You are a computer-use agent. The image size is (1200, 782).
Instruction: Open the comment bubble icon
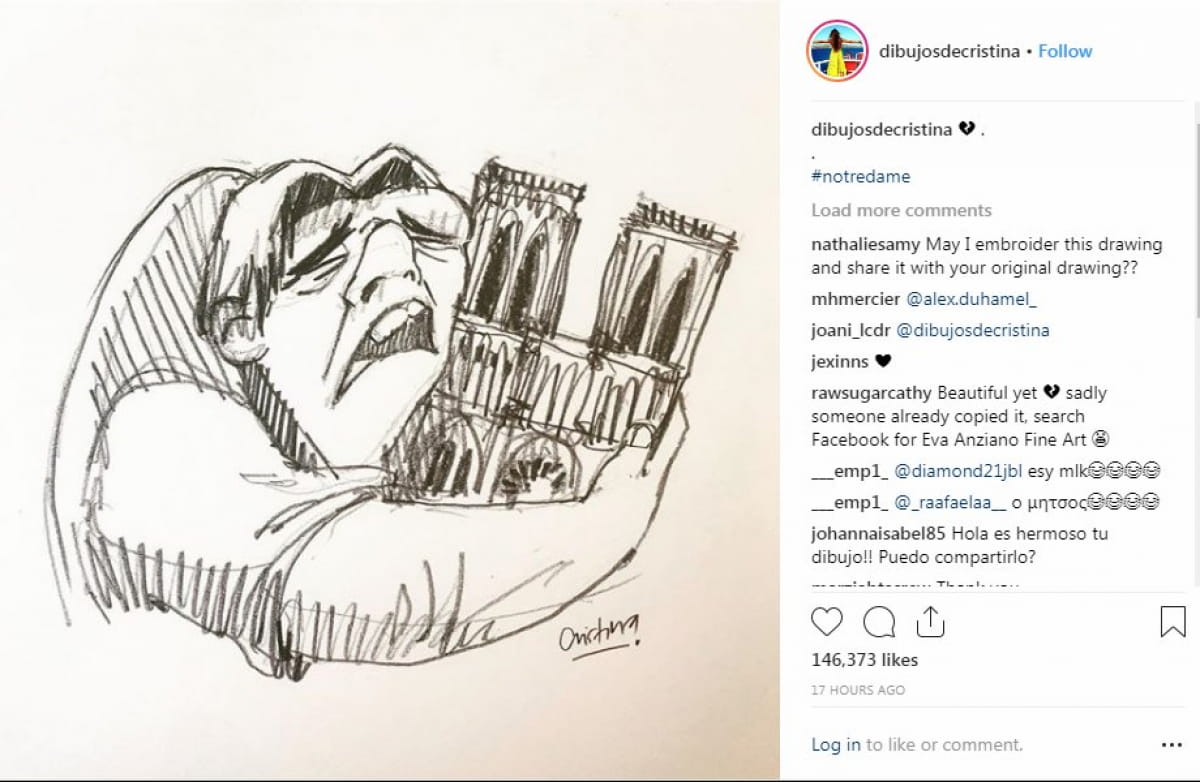pyautogui.click(x=878, y=622)
